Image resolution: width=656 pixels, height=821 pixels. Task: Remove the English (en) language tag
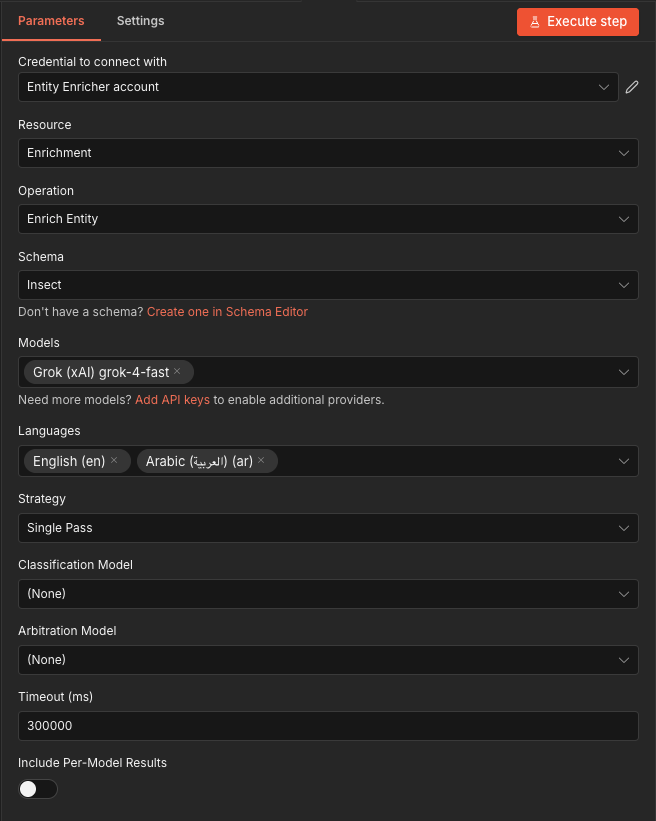click(x=114, y=460)
